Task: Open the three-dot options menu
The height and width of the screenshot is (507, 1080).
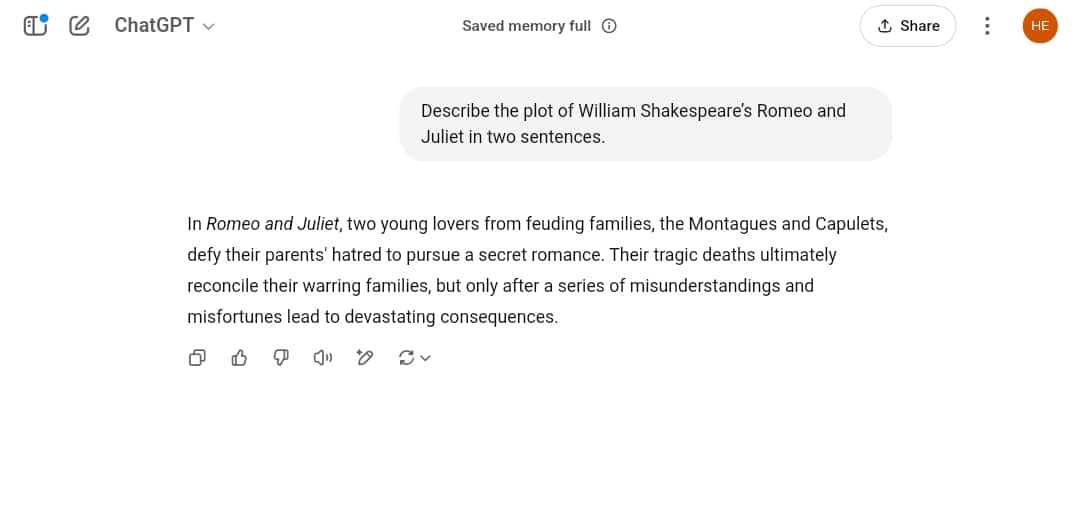Action: 987,26
